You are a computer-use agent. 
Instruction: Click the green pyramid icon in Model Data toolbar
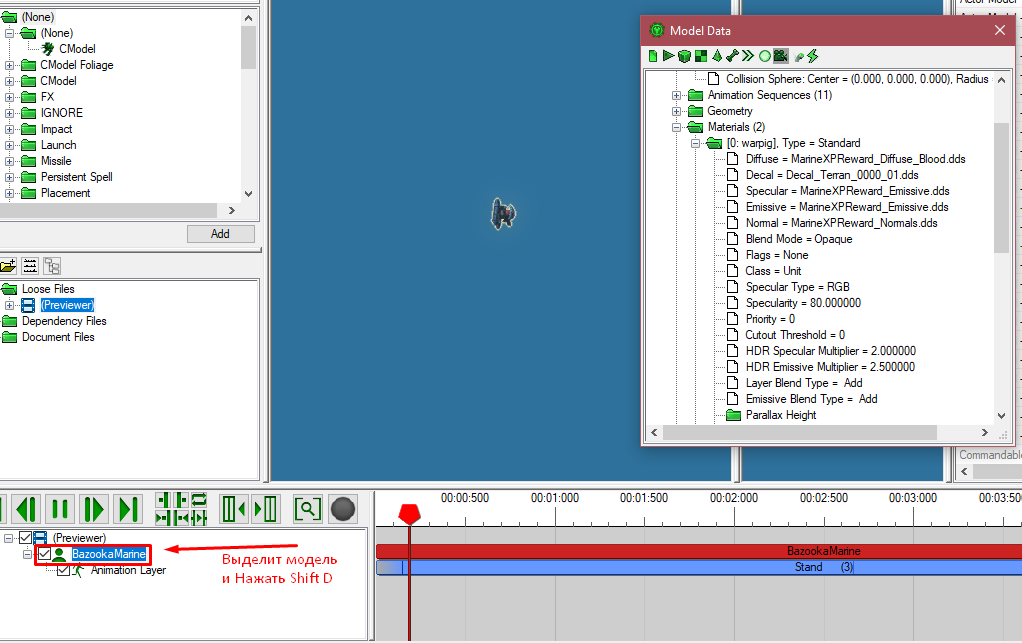coord(717,56)
